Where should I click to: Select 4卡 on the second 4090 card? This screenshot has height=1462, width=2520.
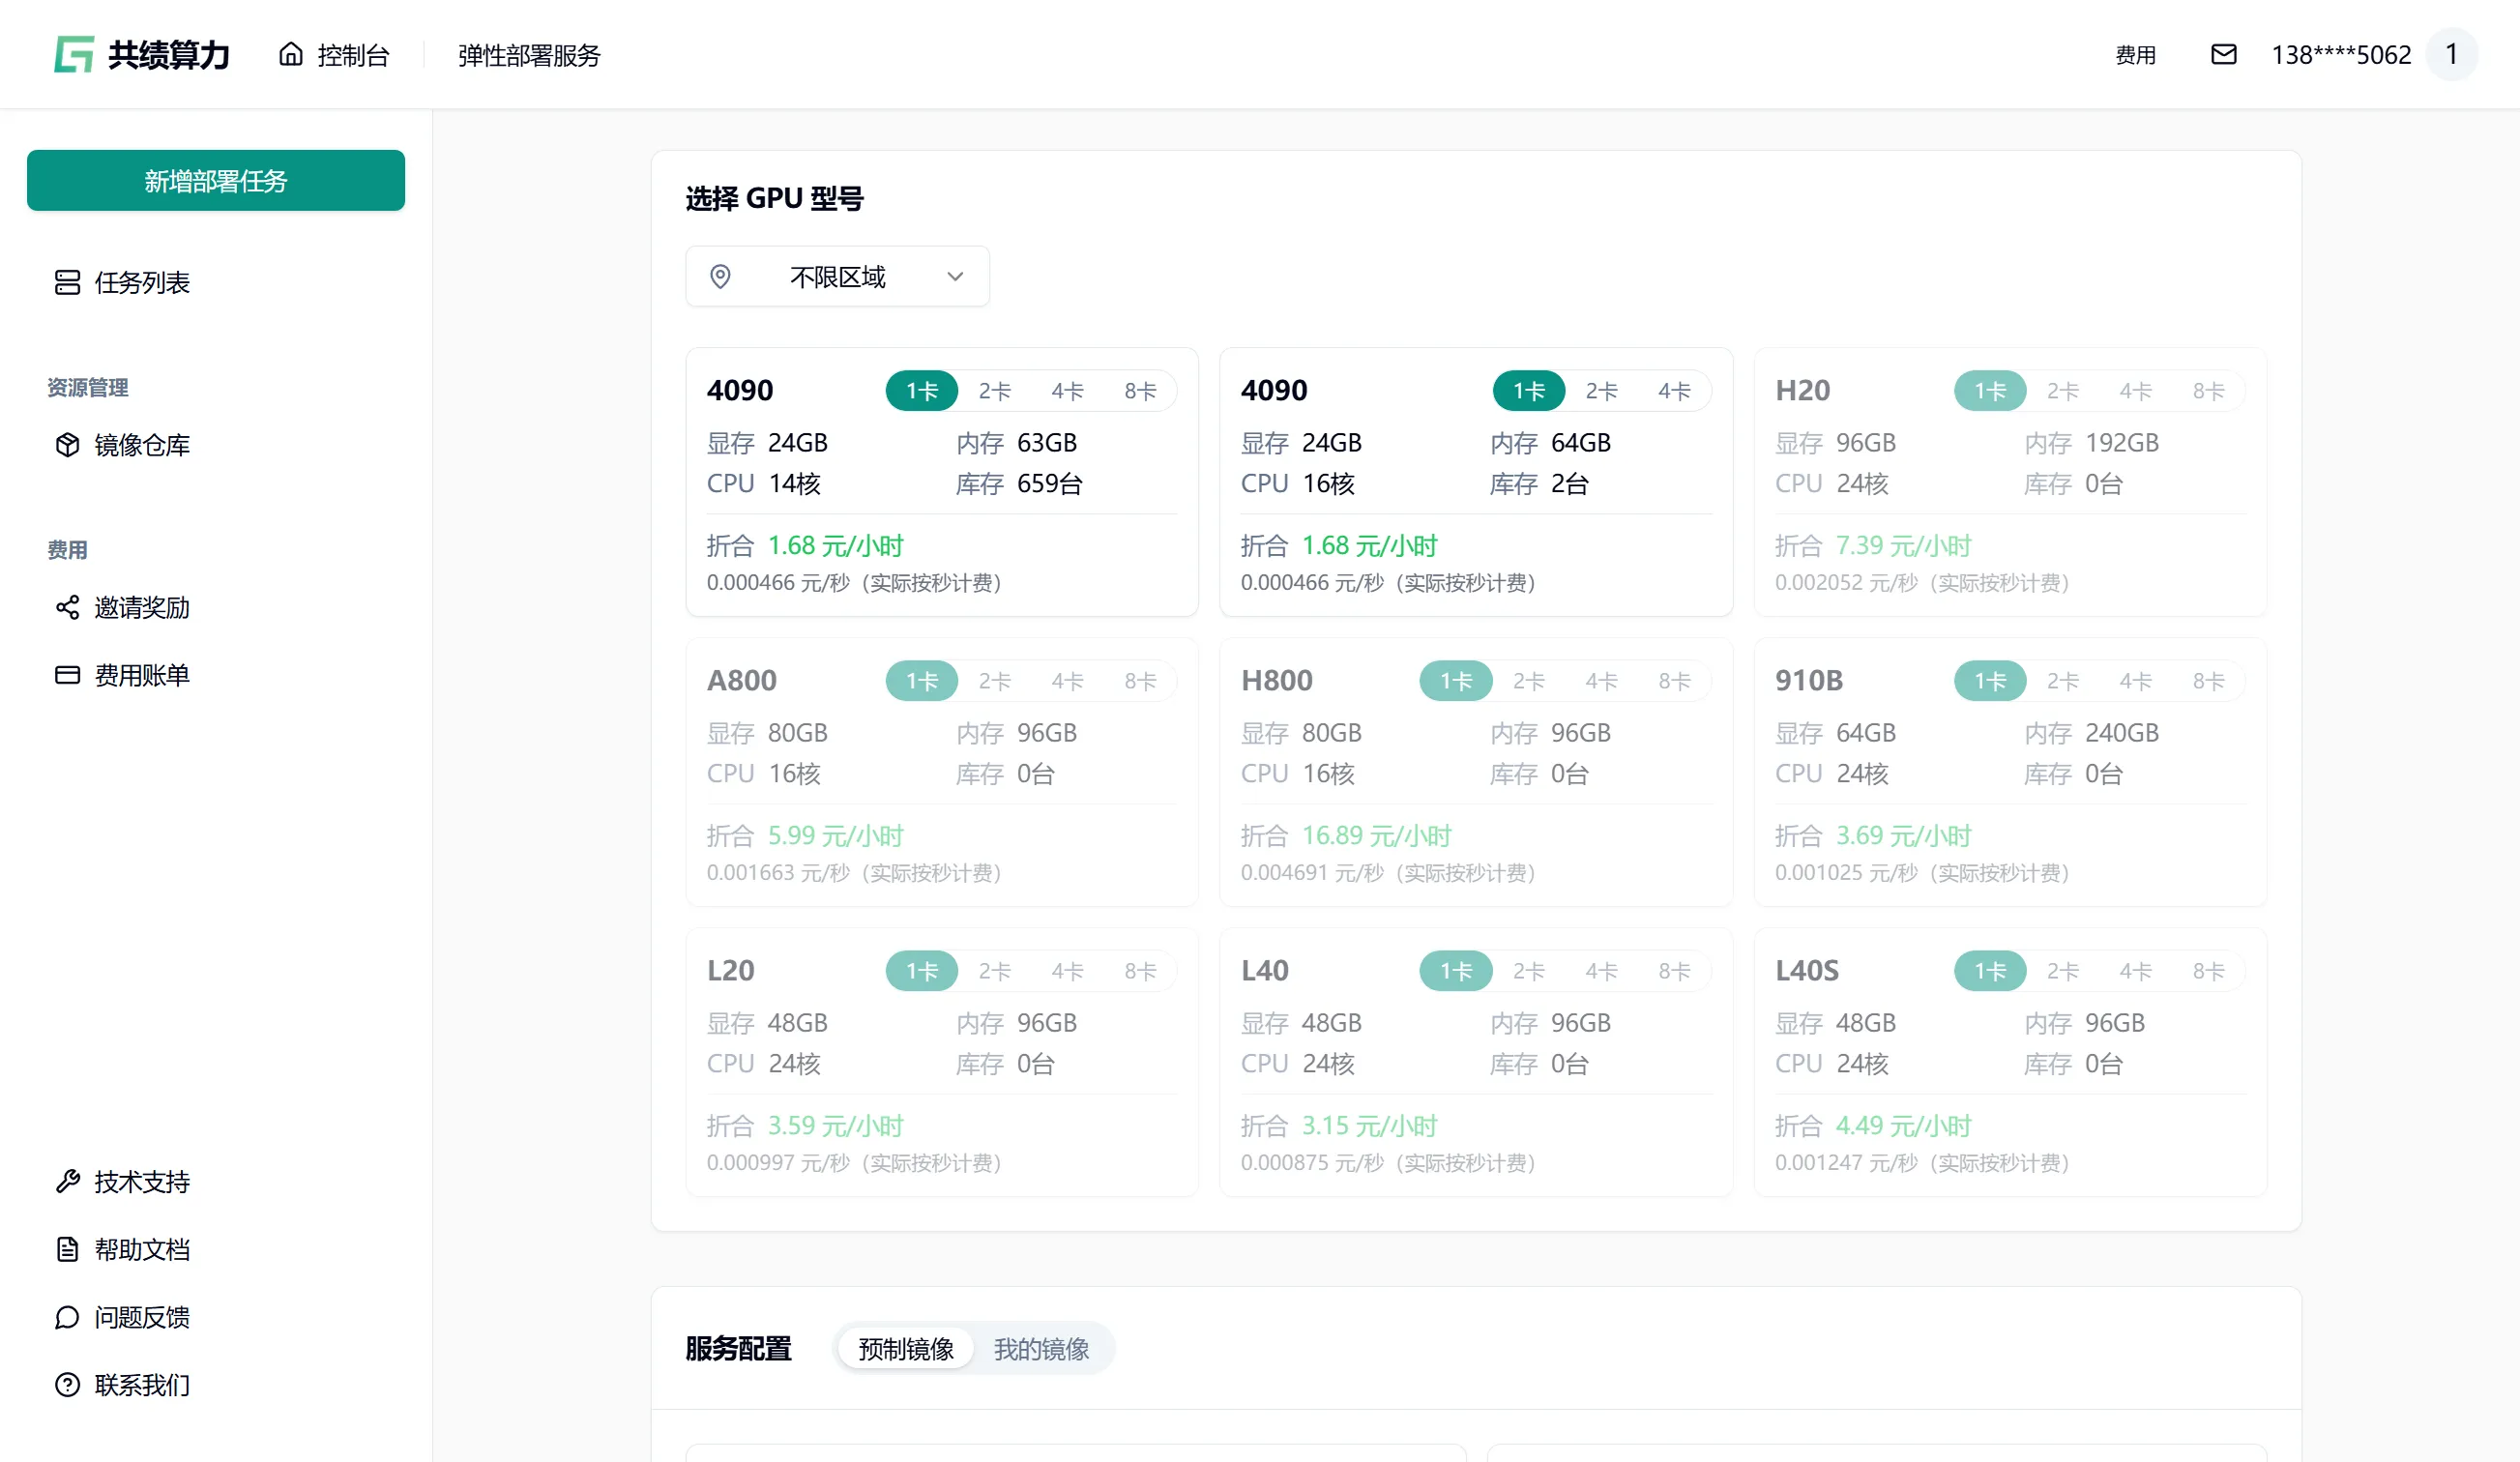click(x=1674, y=390)
